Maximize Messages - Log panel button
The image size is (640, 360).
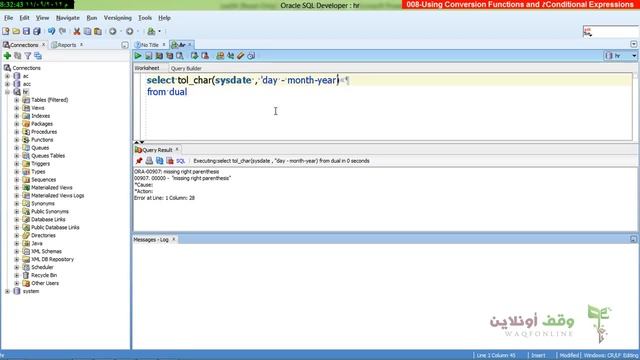pos(633,239)
